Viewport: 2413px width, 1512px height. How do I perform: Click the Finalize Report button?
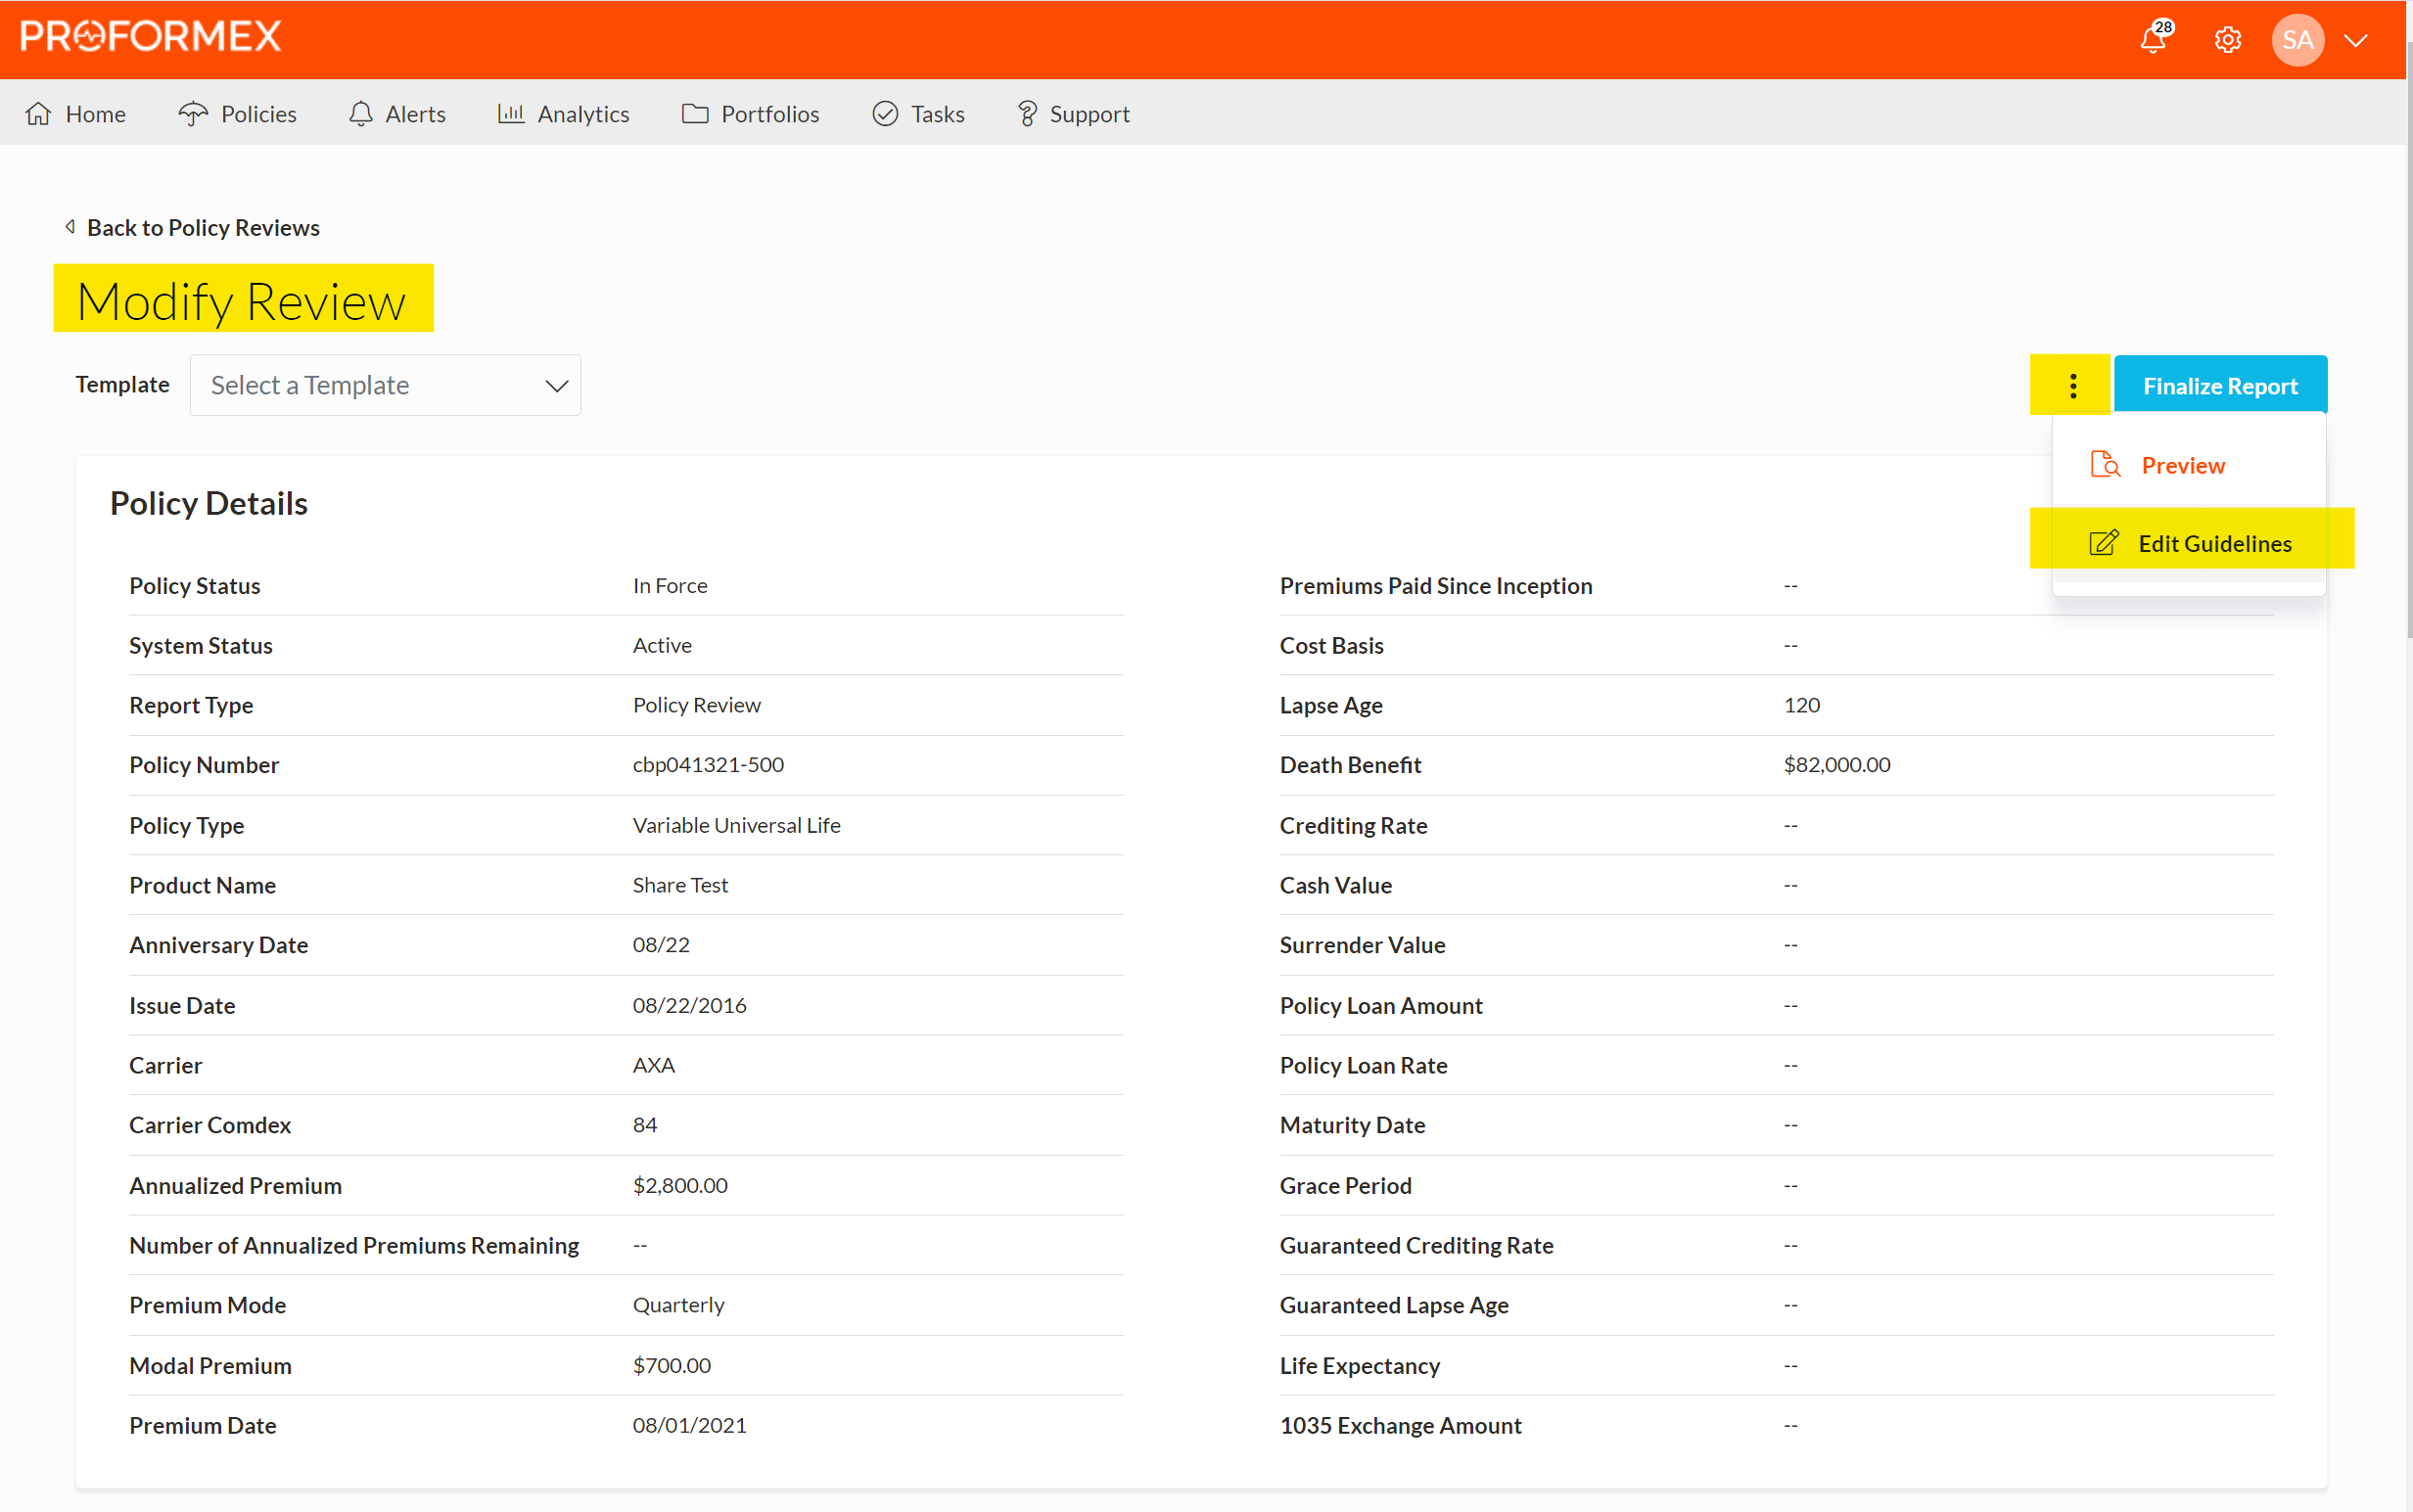pyautogui.click(x=2220, y=385)
